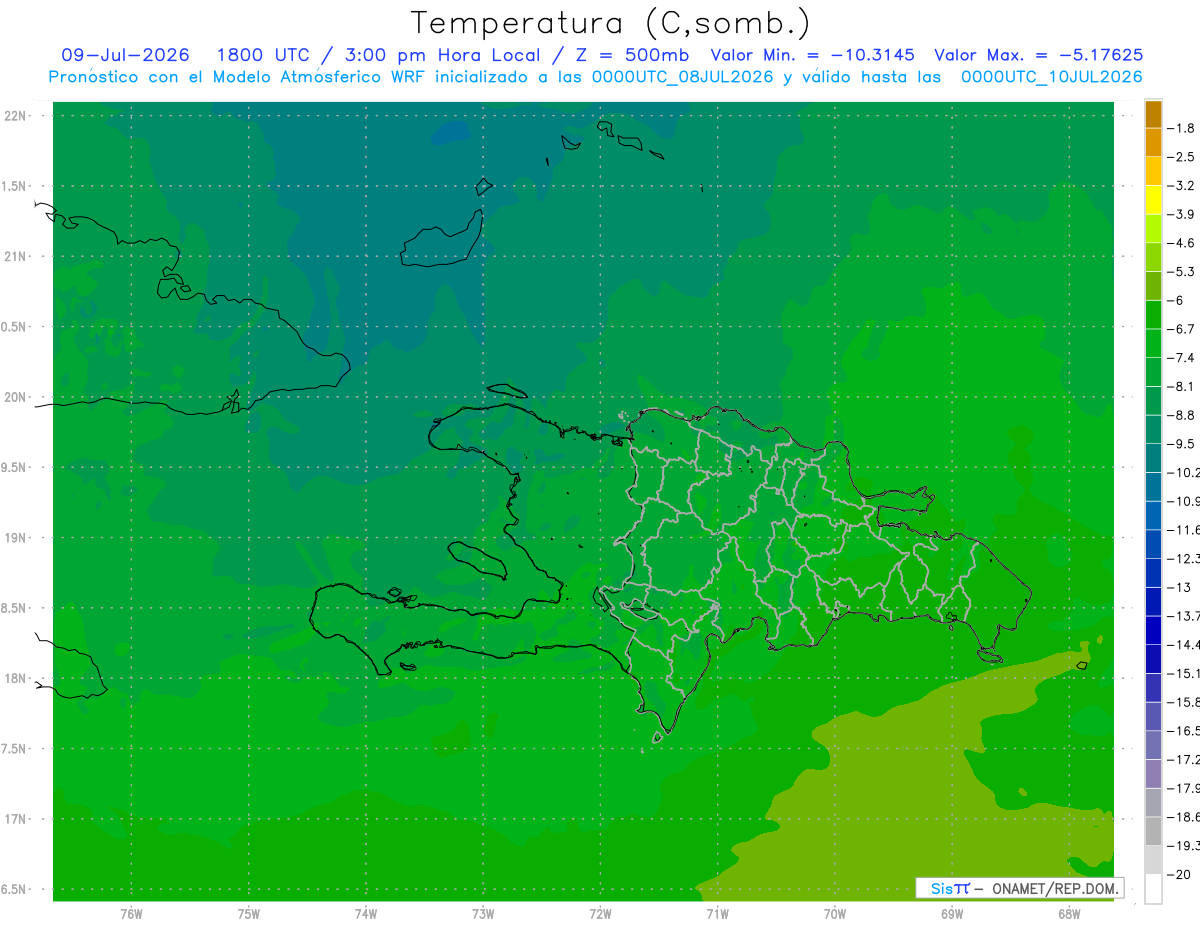Click the "70W" longitude axis label

835,914
